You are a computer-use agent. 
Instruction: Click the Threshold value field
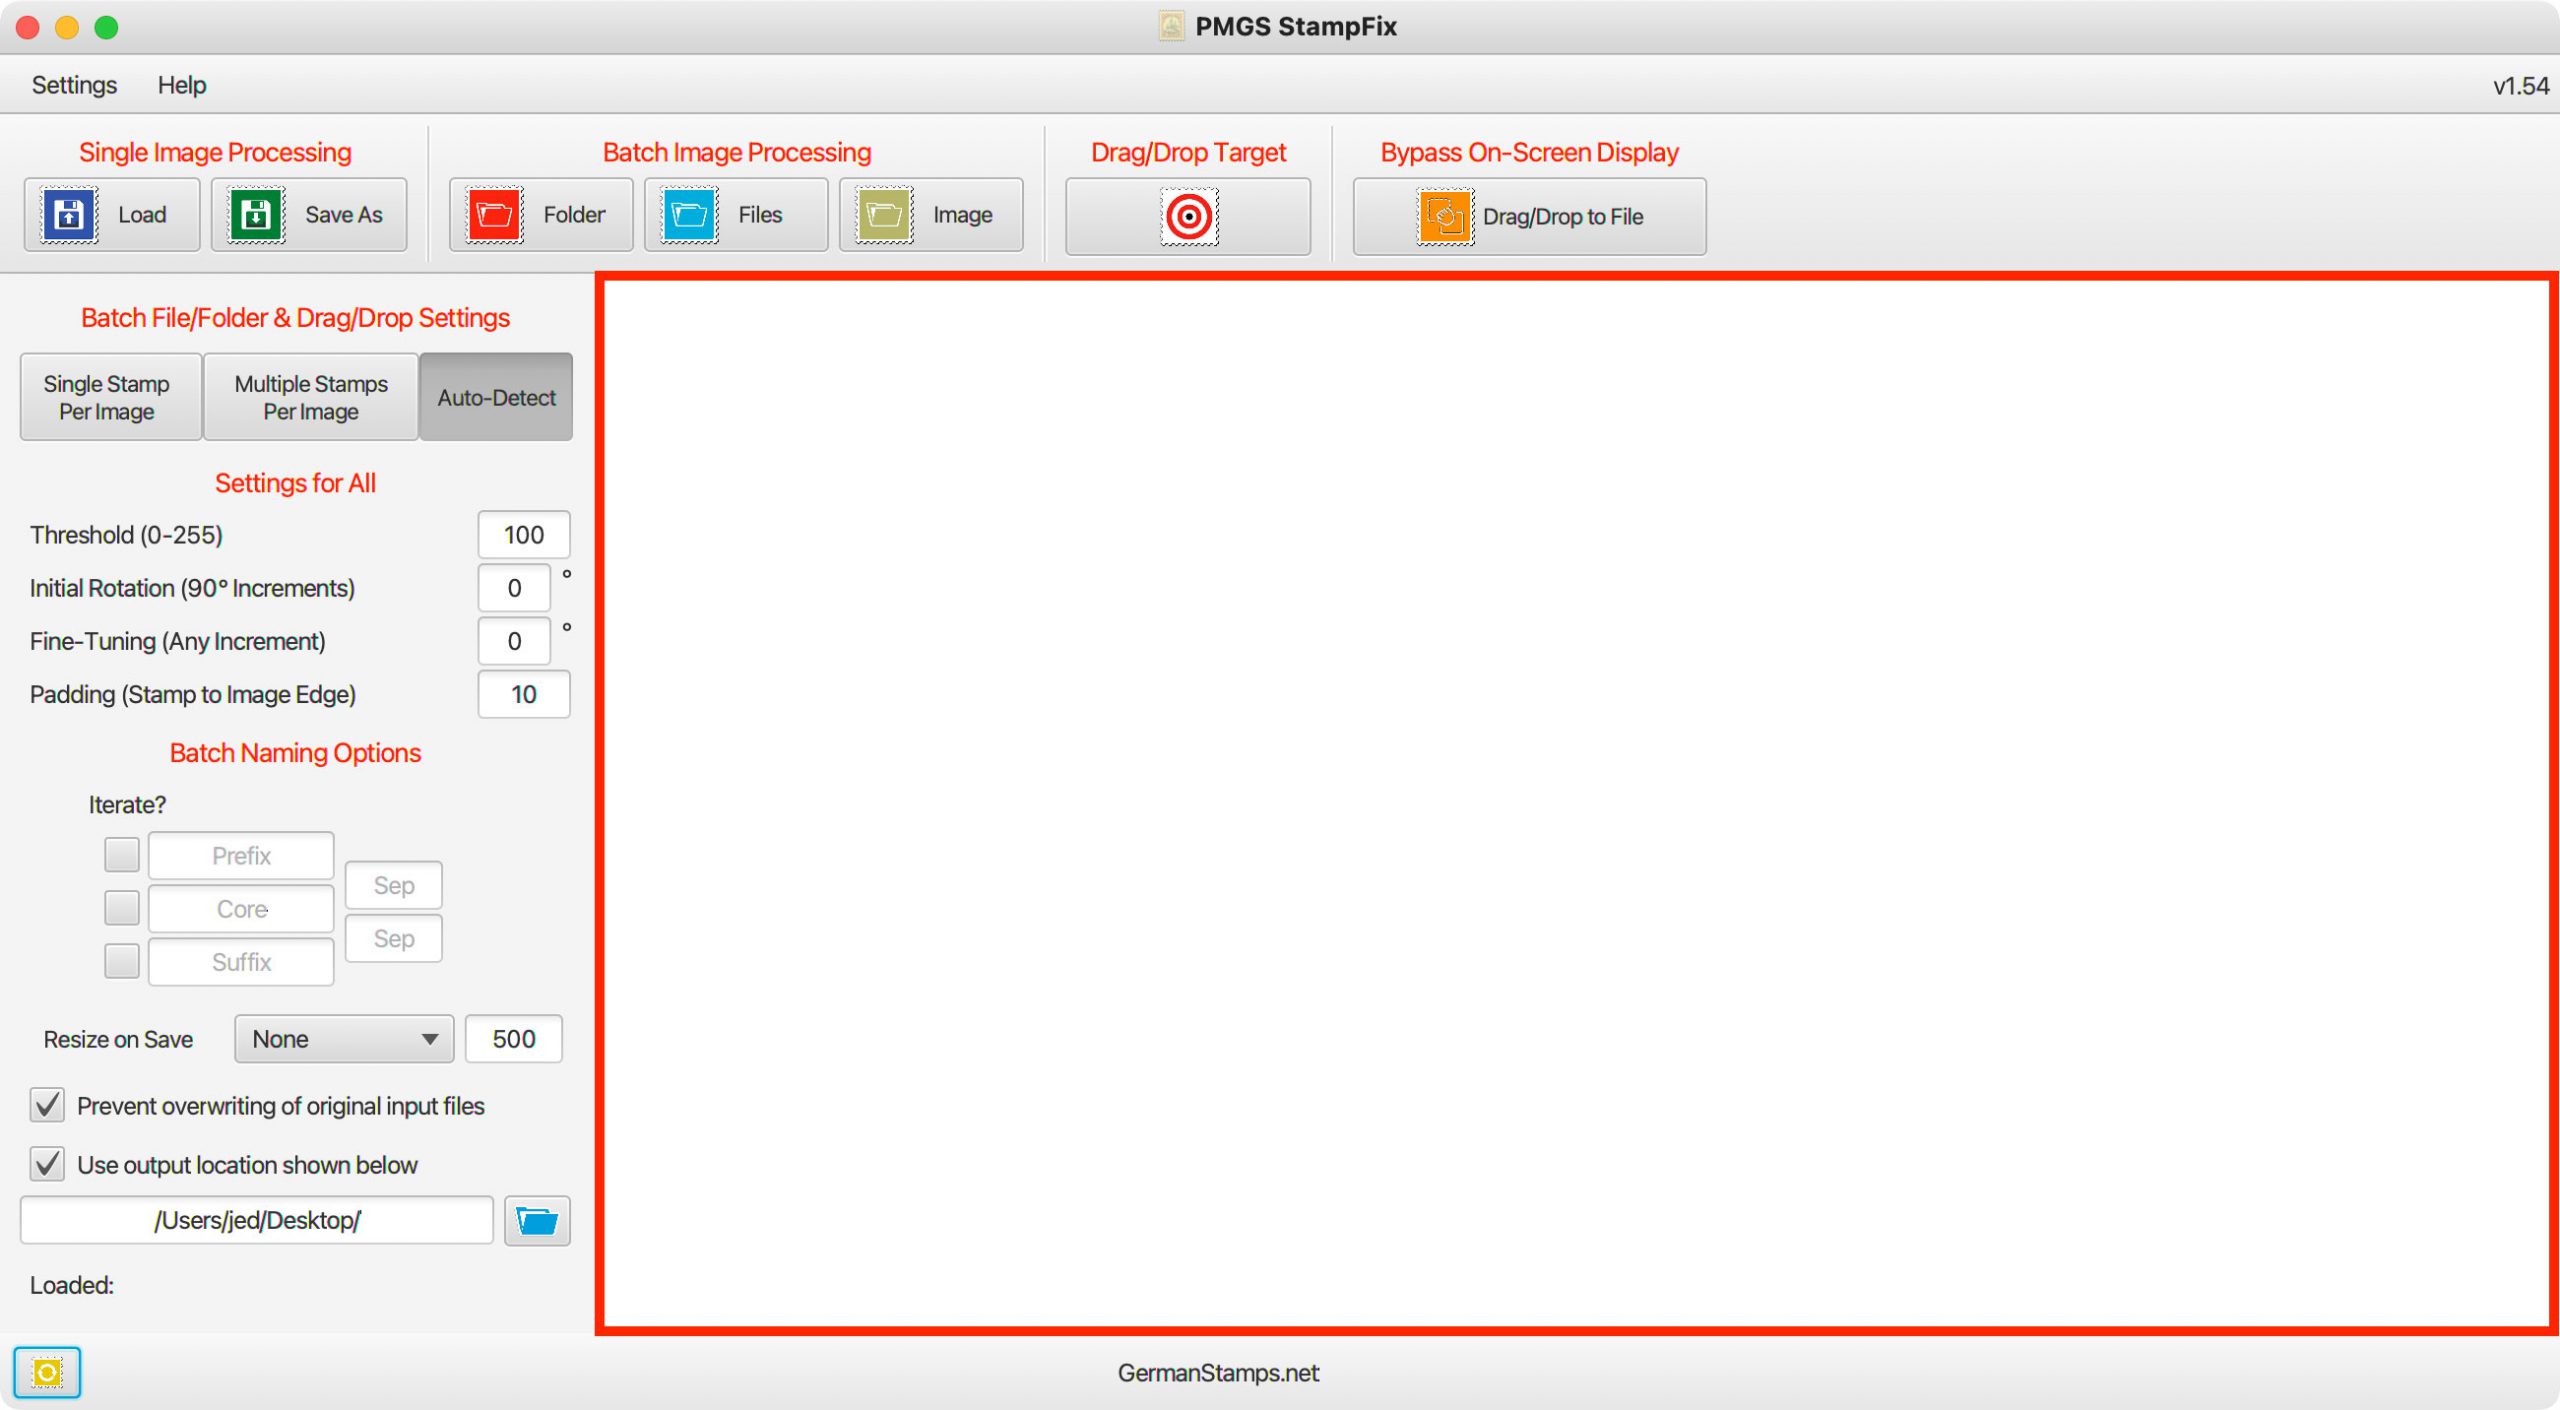click(x=524, y=535)
